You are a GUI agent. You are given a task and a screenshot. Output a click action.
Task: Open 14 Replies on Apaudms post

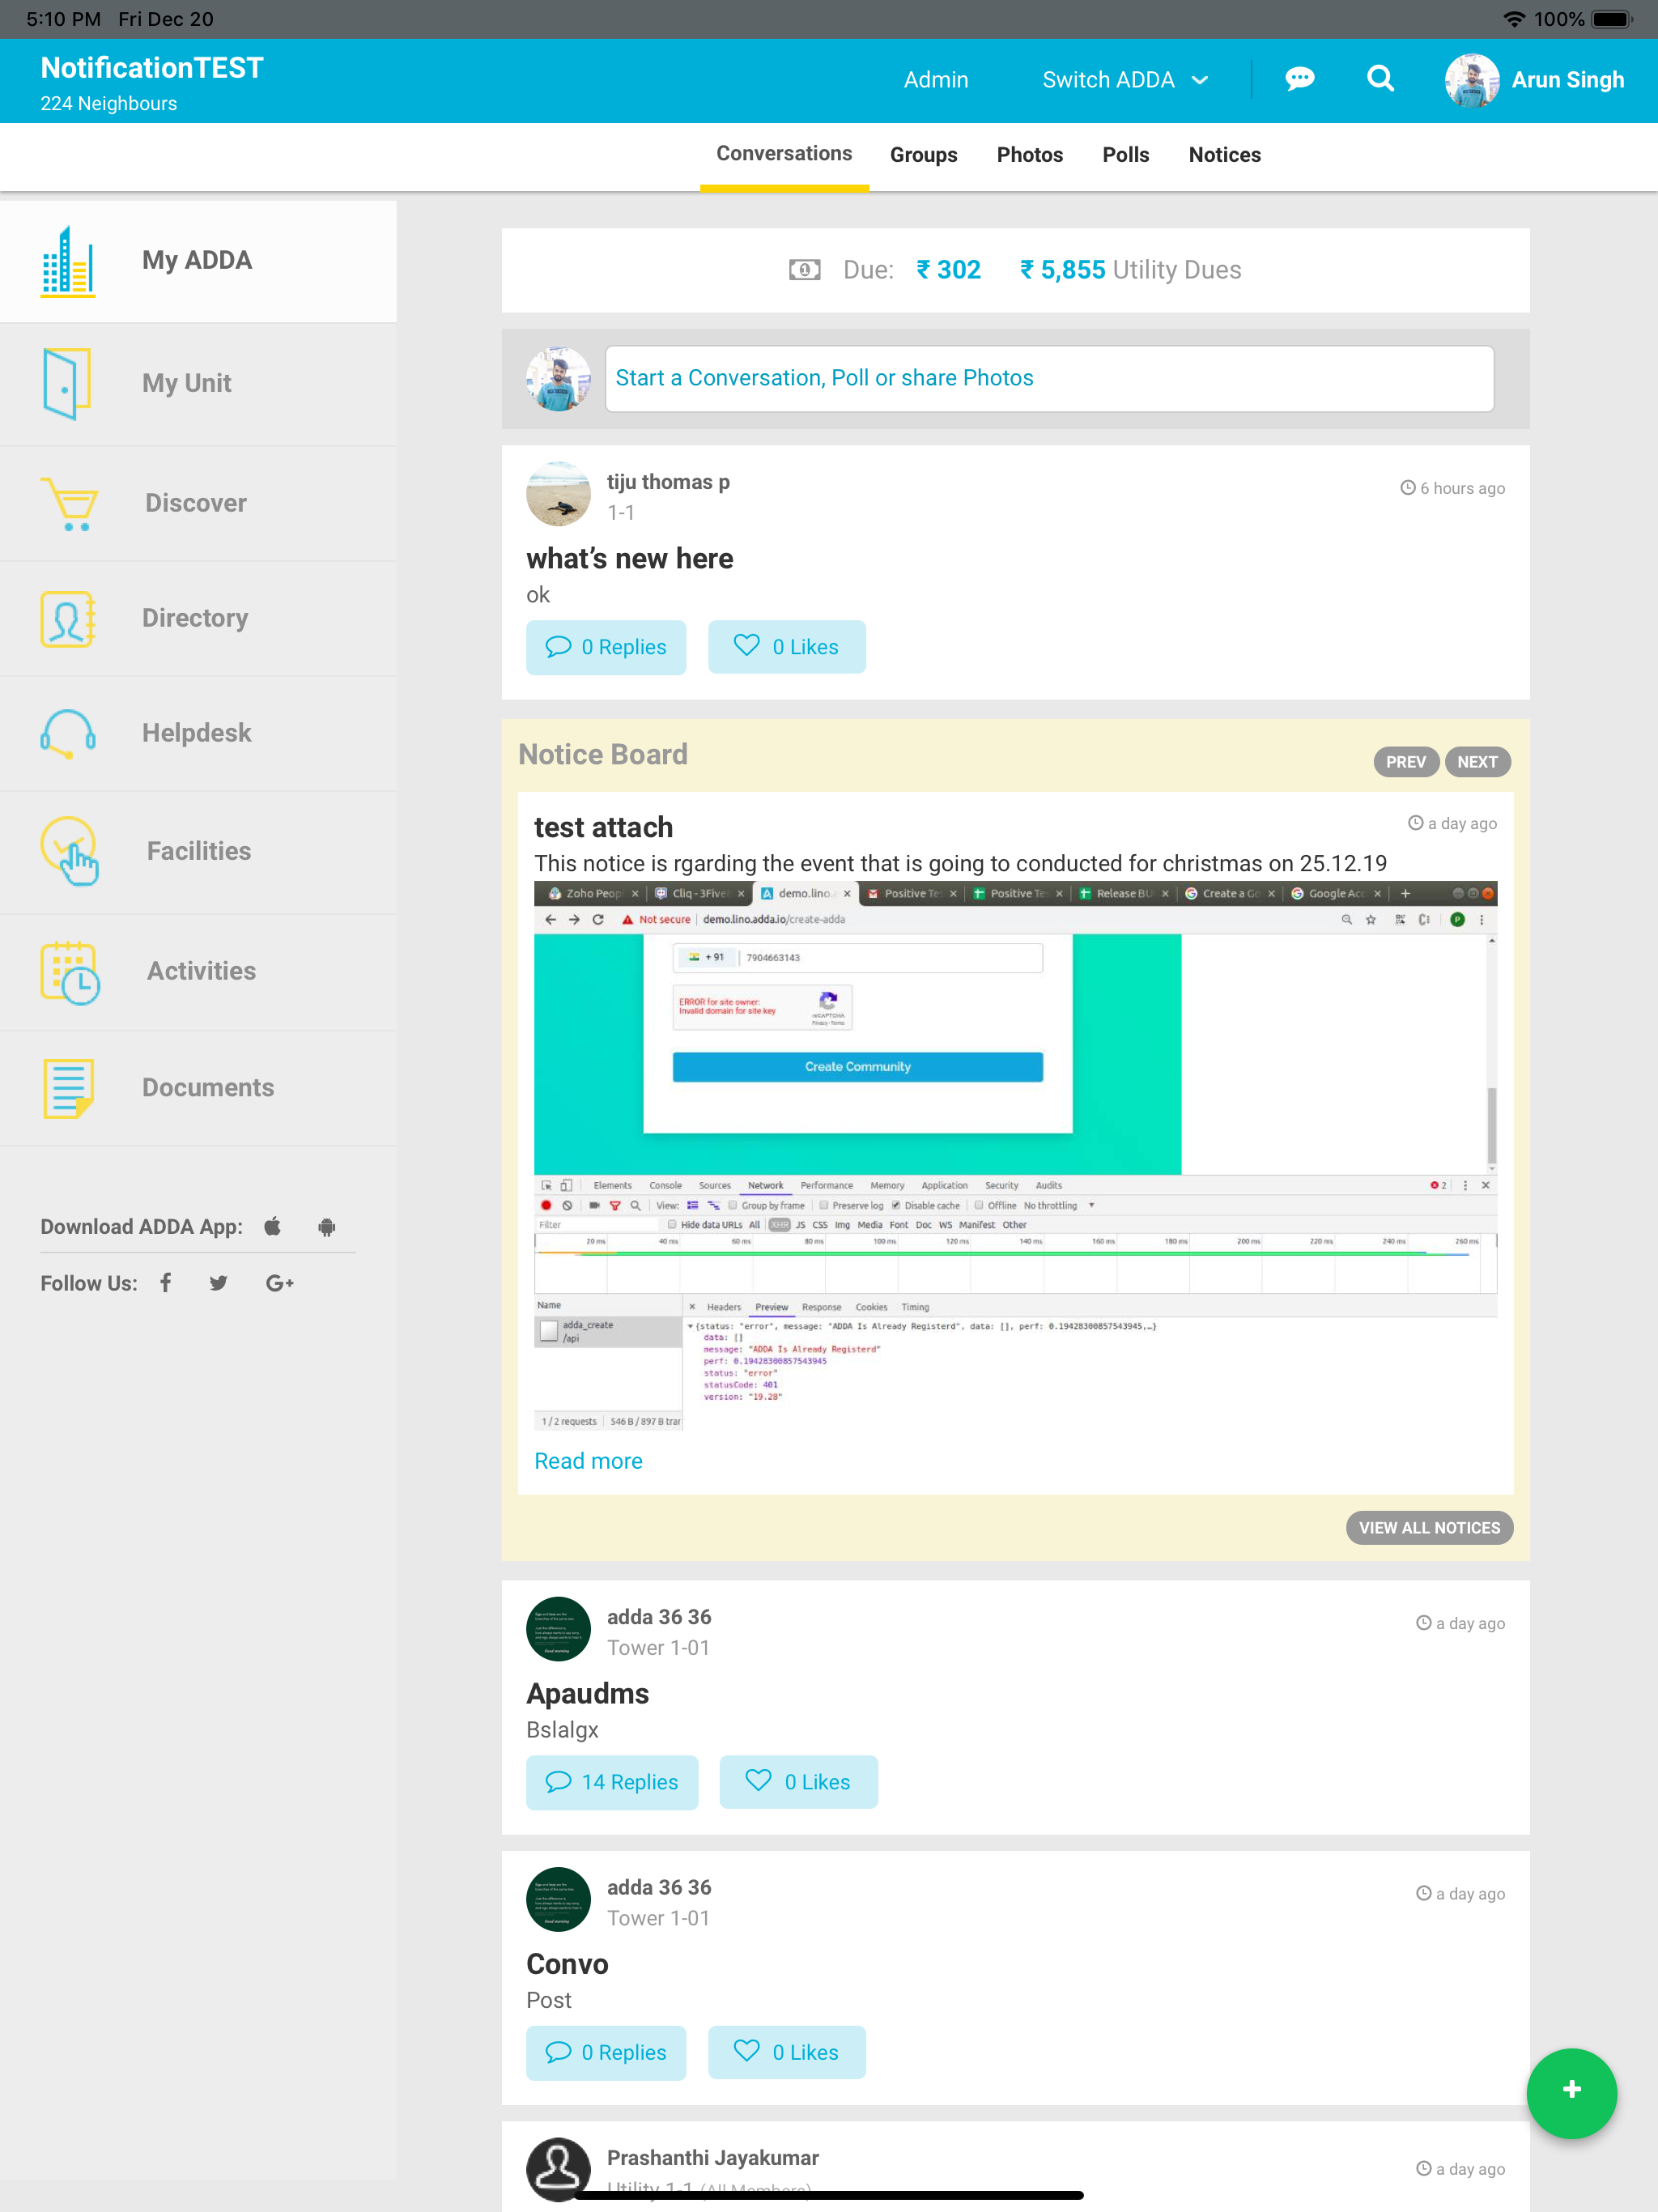click(x=612, y=1782)
